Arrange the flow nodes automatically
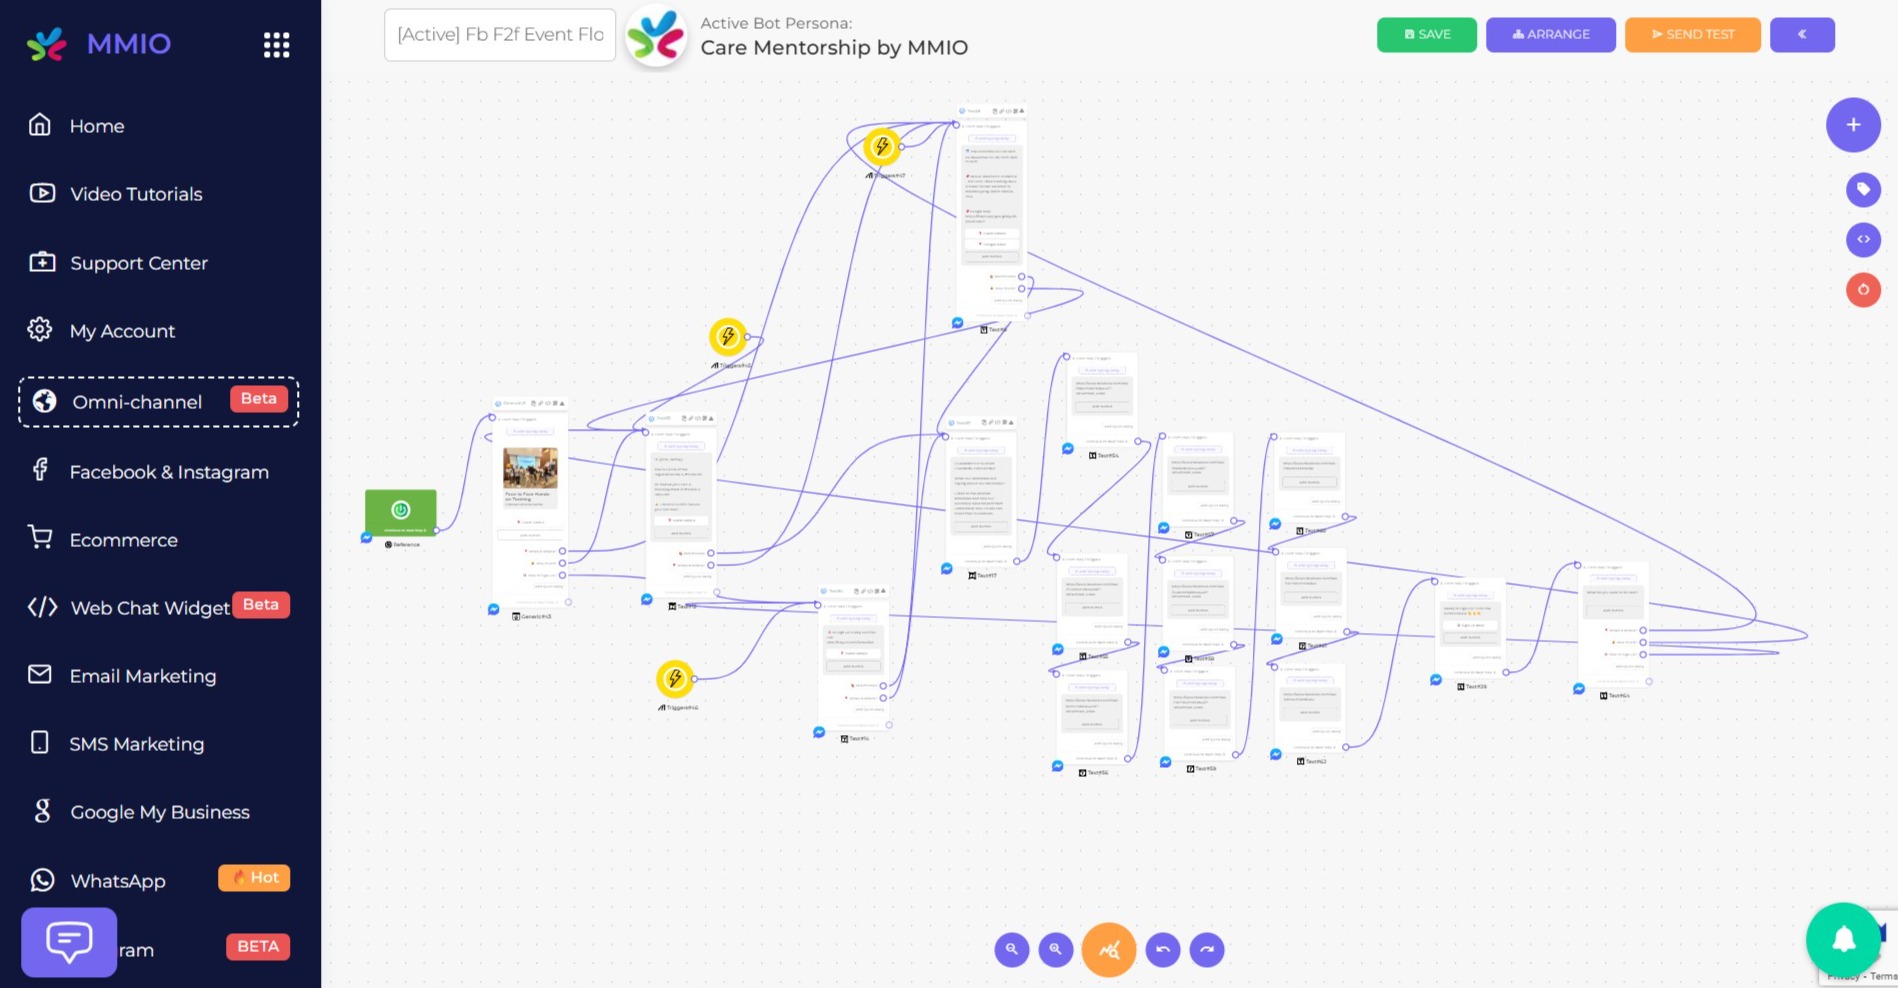Image resolution: width=1898 pixels, height=988 pixels. point(1550,34)
